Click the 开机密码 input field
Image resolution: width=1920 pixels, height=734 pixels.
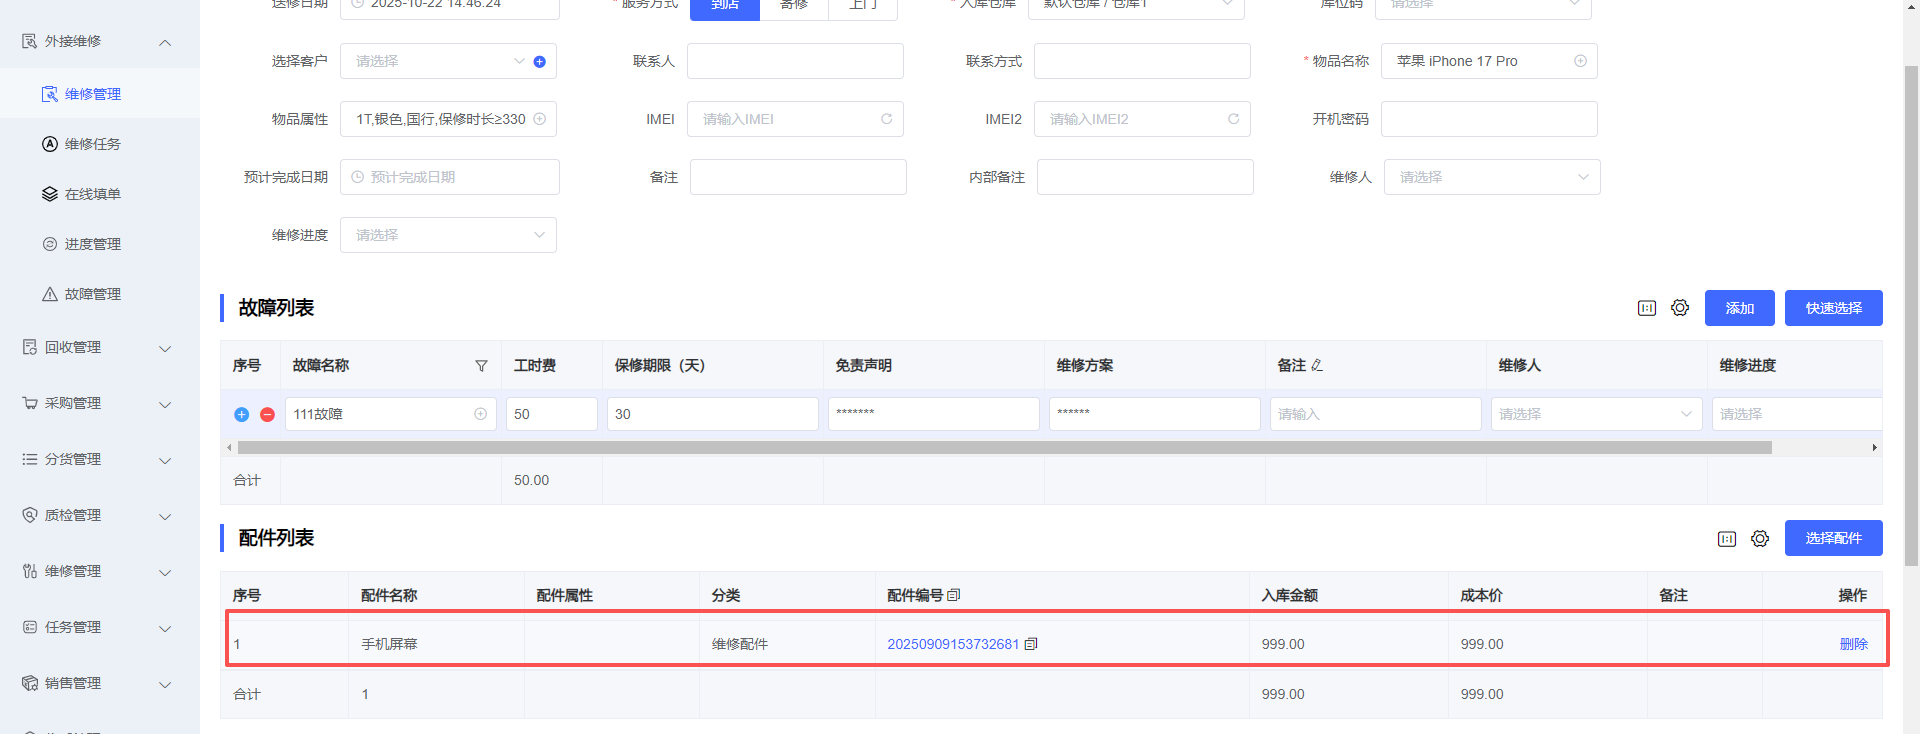click(1488, 119)
